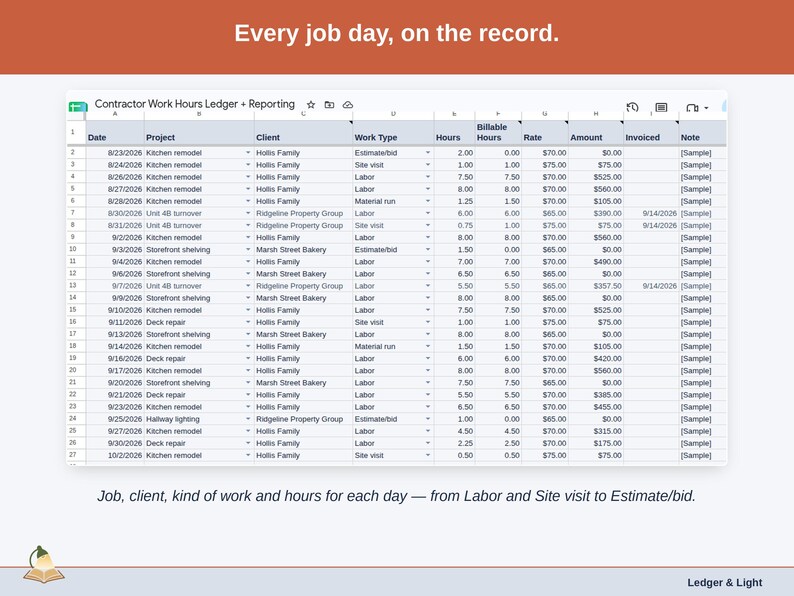794x596 pixels.
Task: Click hours cell 2.25 in 9/30/2026 row
Action: (454, 443)
